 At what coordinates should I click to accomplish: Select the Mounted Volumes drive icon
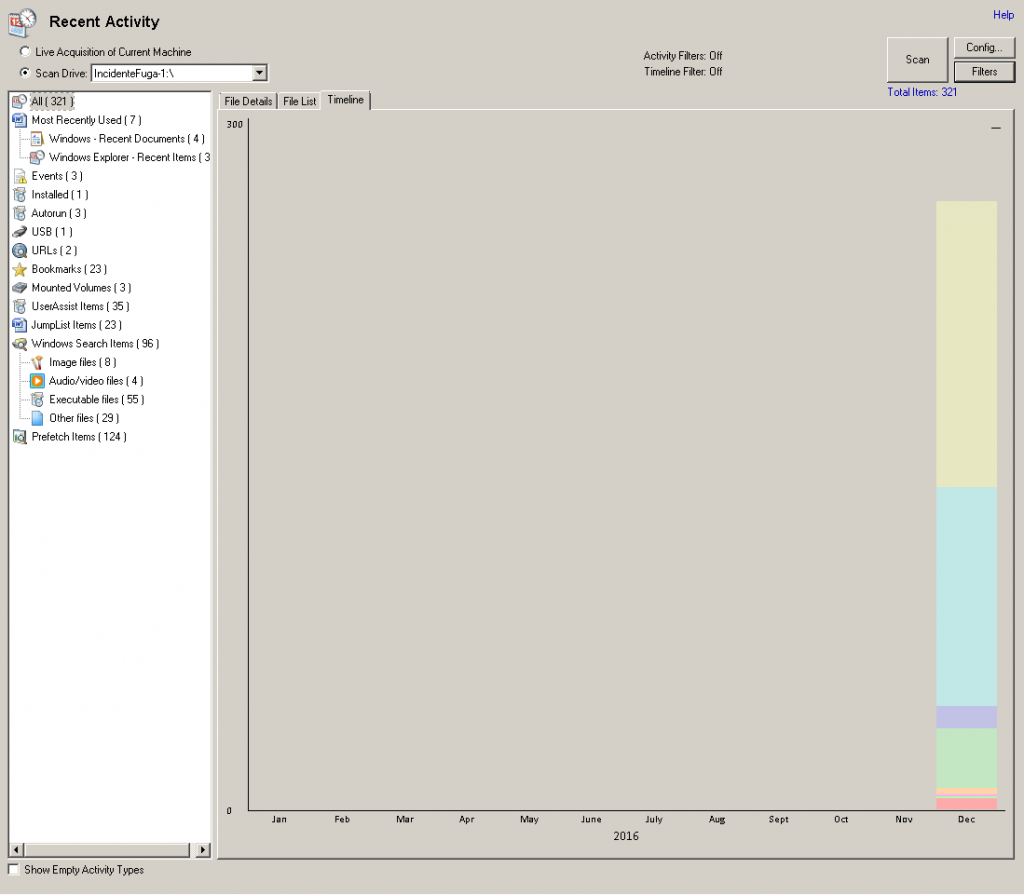tap(19, 288)
